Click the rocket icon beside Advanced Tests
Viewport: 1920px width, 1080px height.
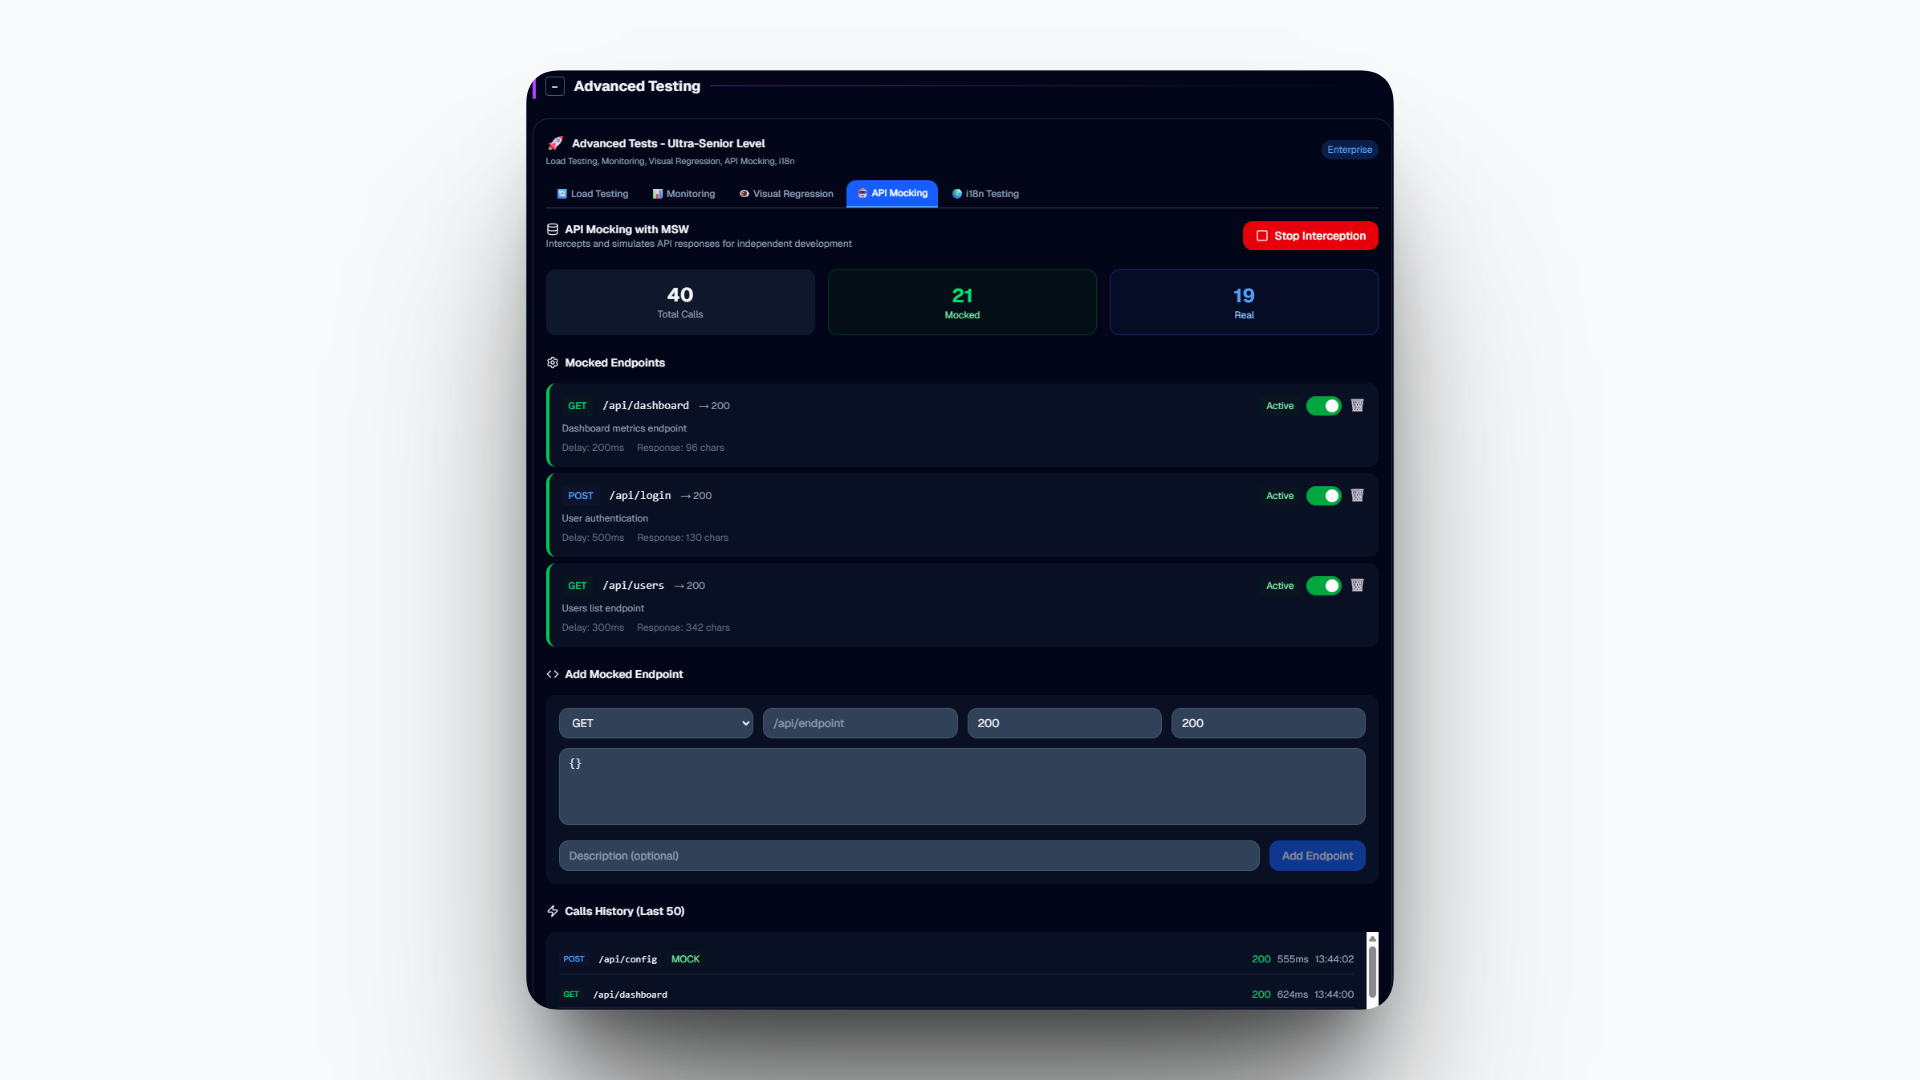(556, 143)
